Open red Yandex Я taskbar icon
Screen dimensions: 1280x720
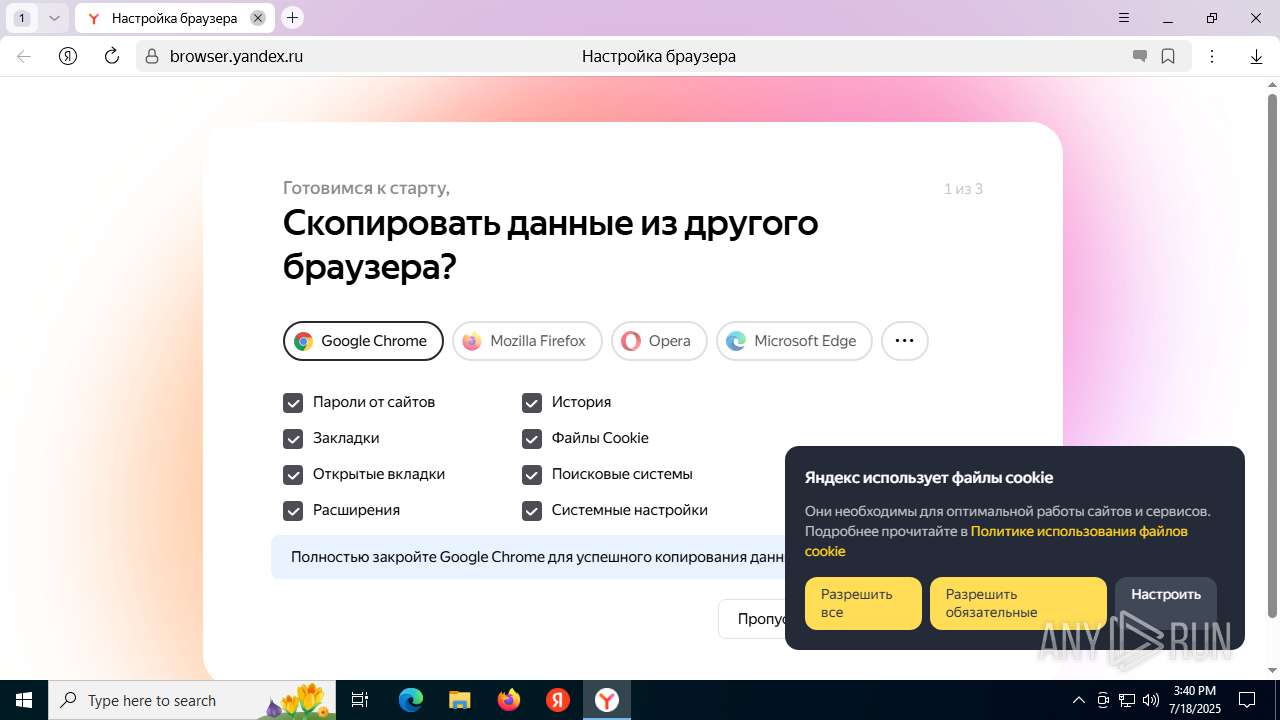point(558,700)
